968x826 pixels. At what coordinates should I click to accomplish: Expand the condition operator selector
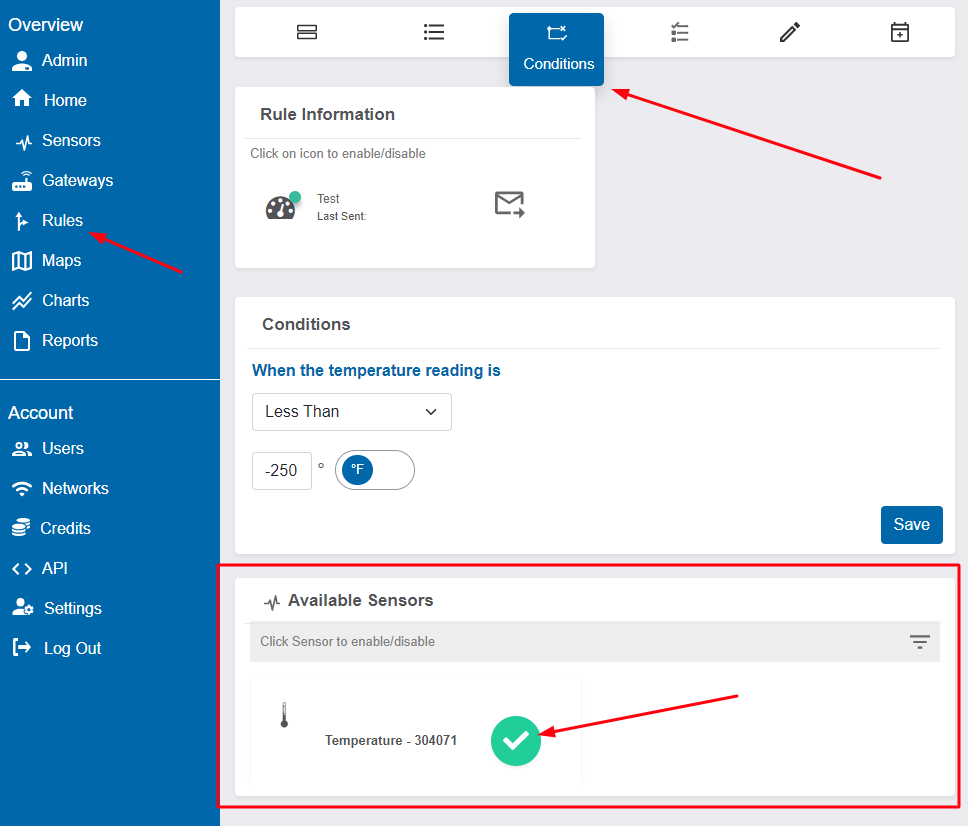pyautogui.click(x=351, y=412)
